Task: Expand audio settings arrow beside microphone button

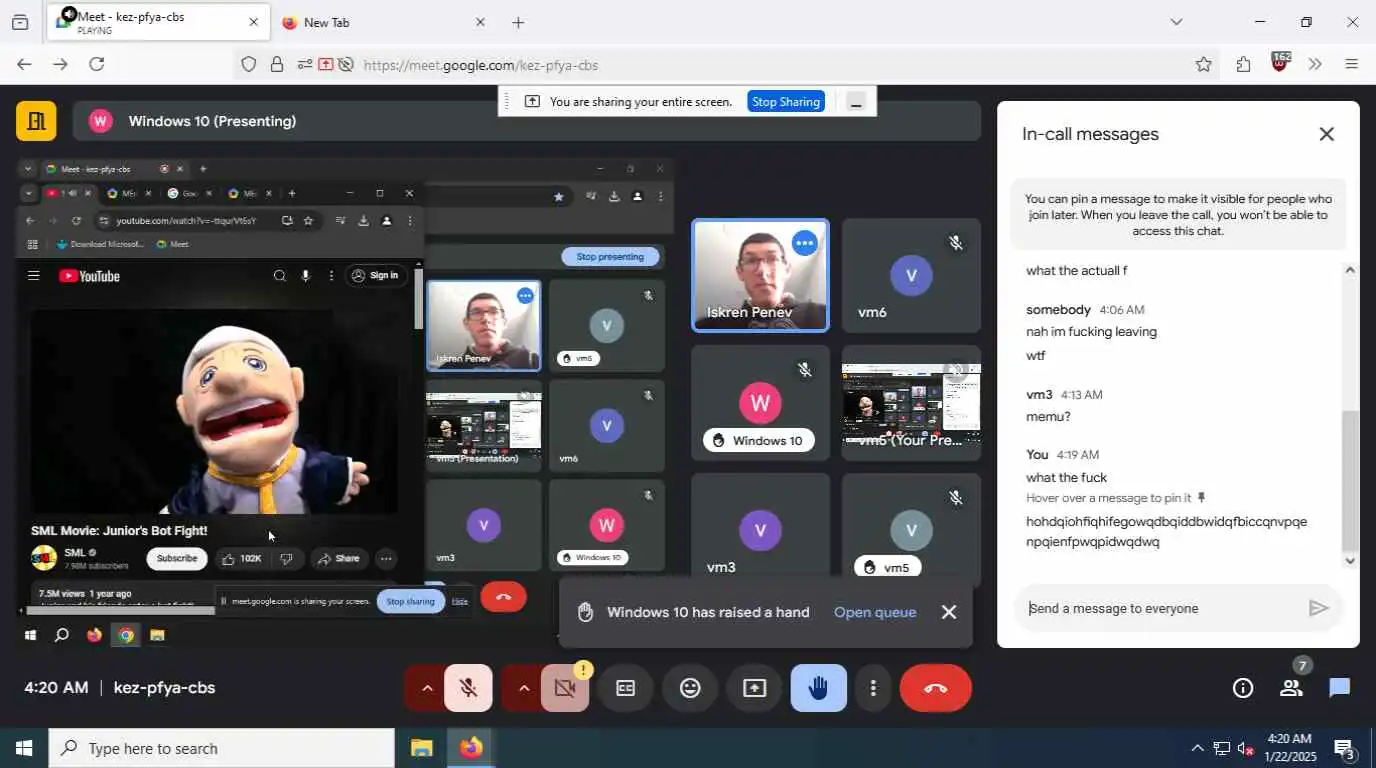Action: coord(427,688)
